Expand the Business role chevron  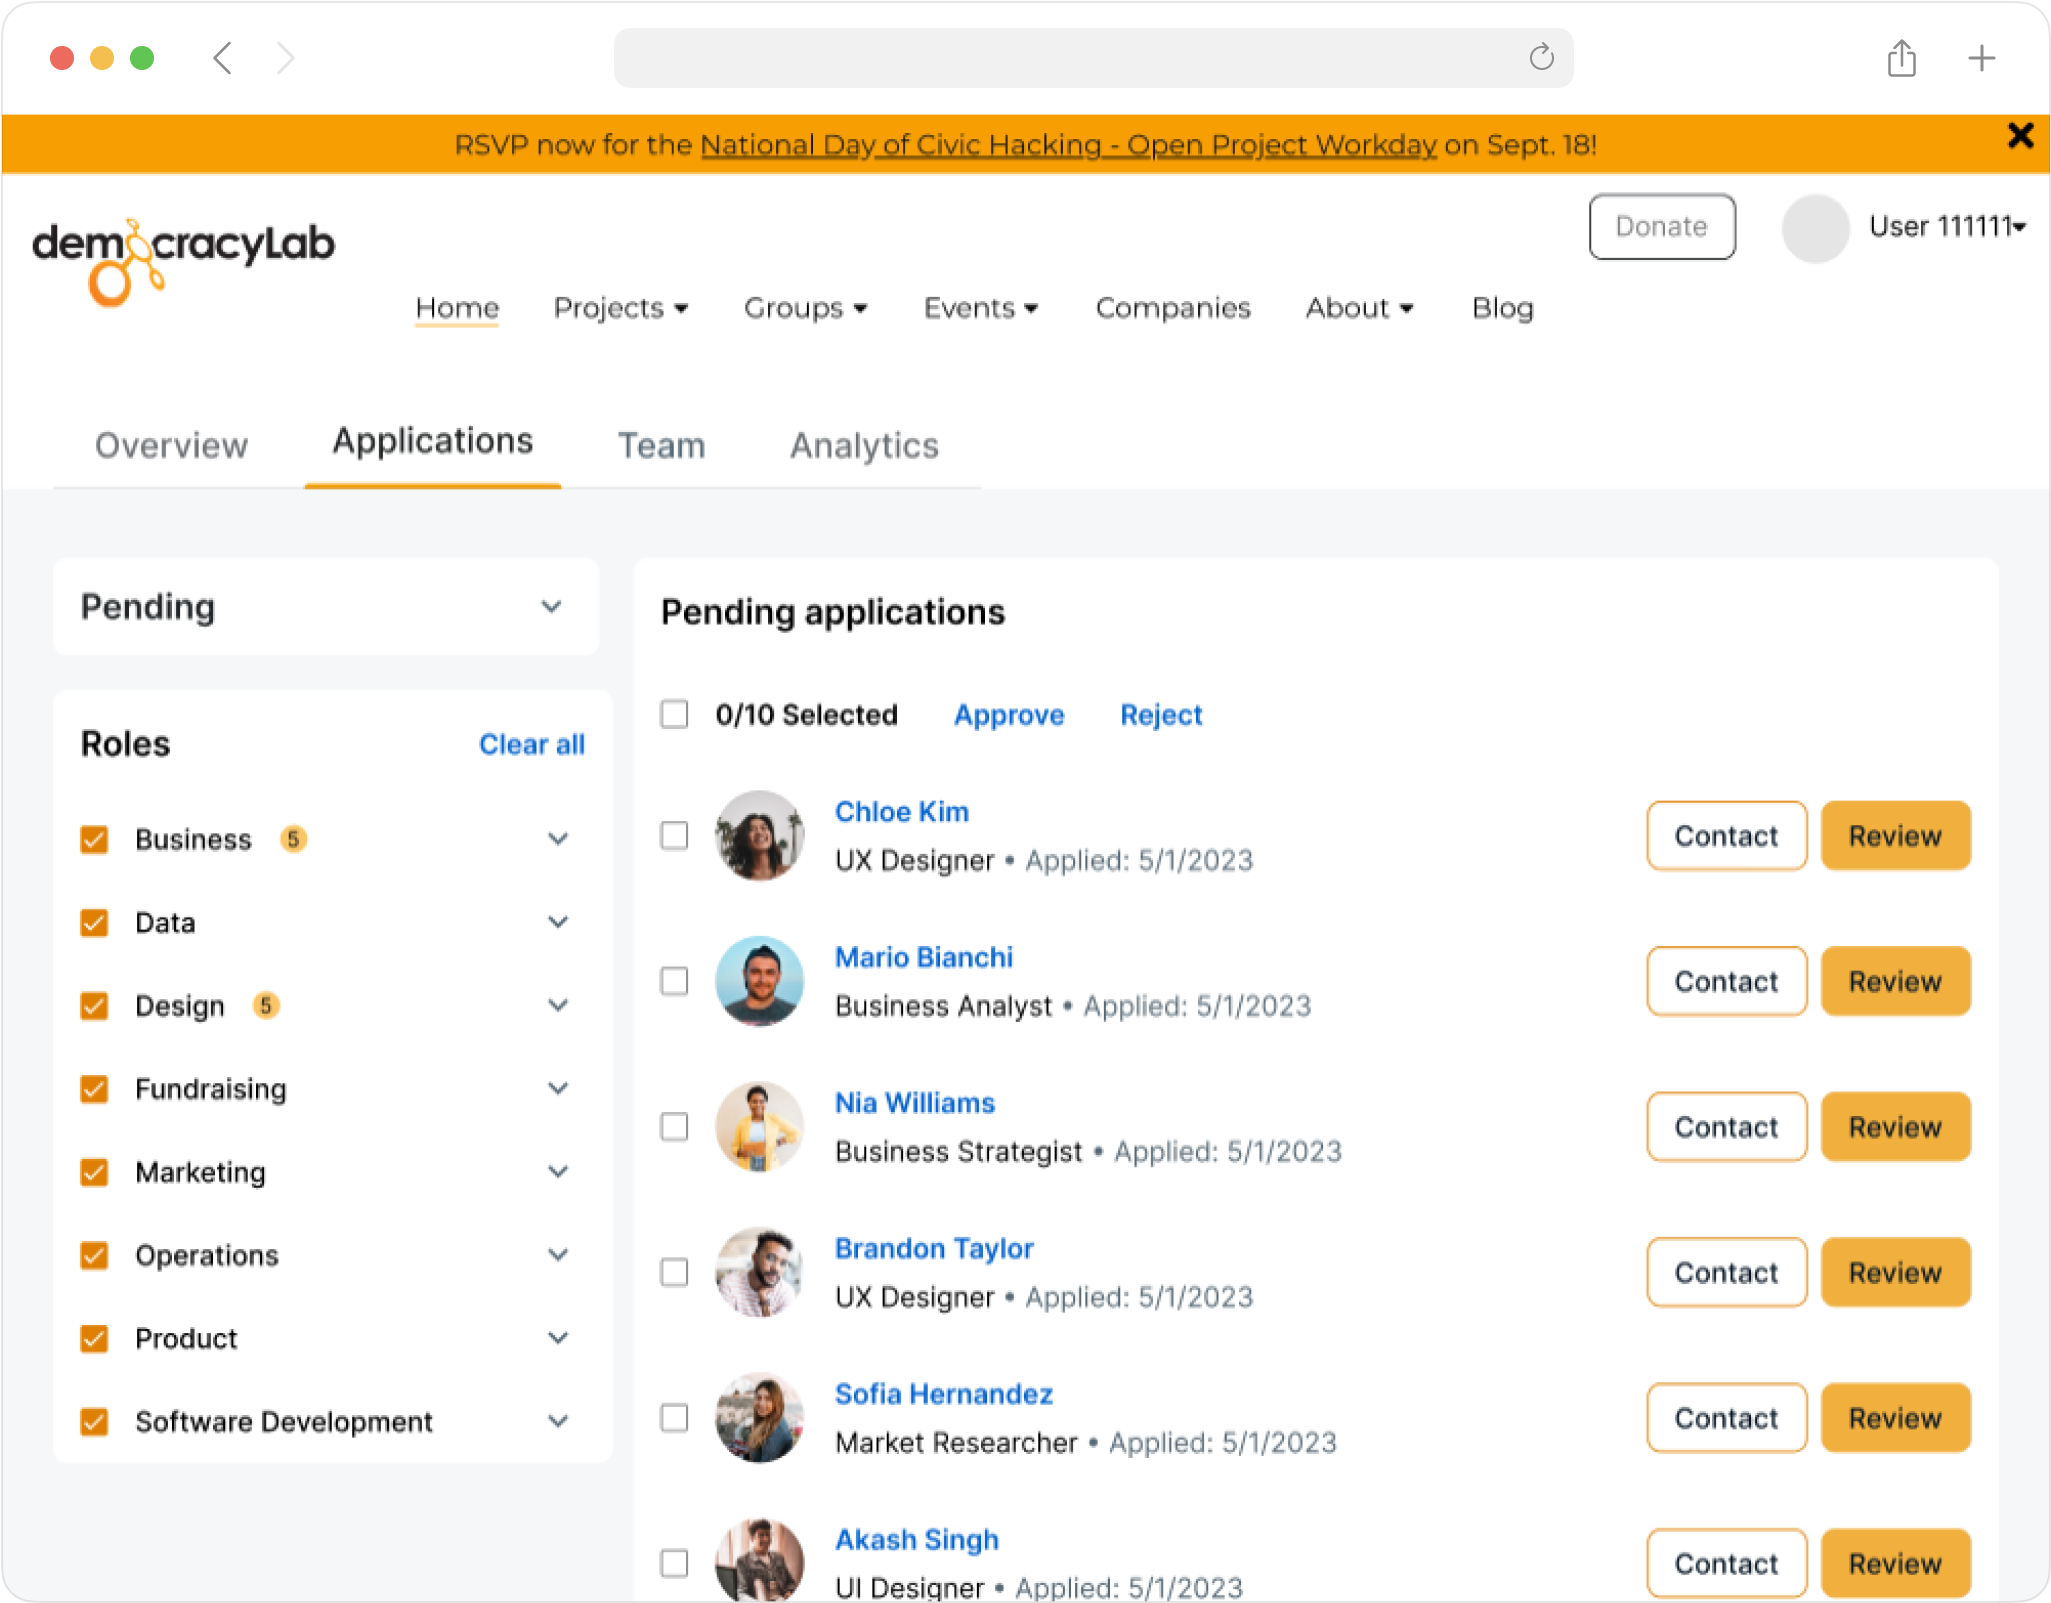tap(558, 839)
